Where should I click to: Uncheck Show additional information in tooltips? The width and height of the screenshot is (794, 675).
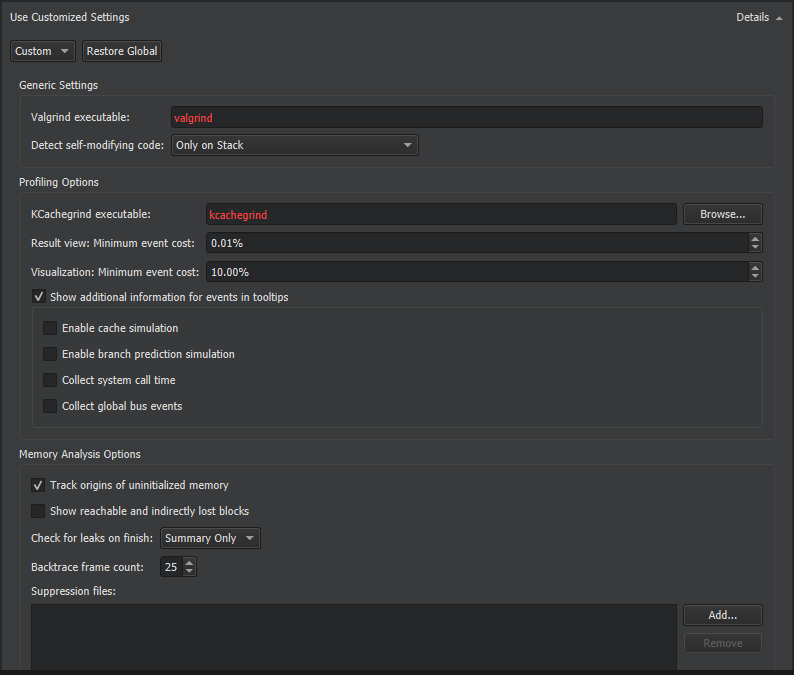tap(39, 297)
